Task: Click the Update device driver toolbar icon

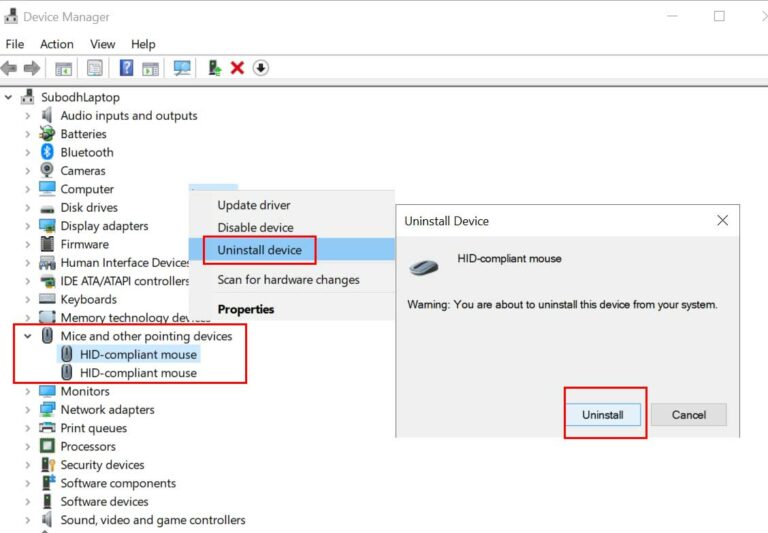Action: pyautogui.click(x=214, y=68)
